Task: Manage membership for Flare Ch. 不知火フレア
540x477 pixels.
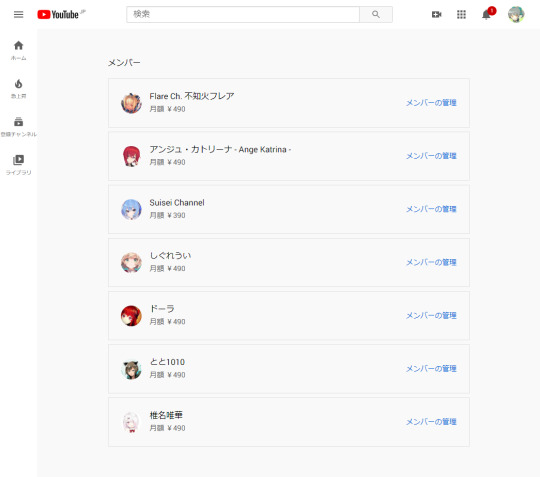Action: pos(431,103)
